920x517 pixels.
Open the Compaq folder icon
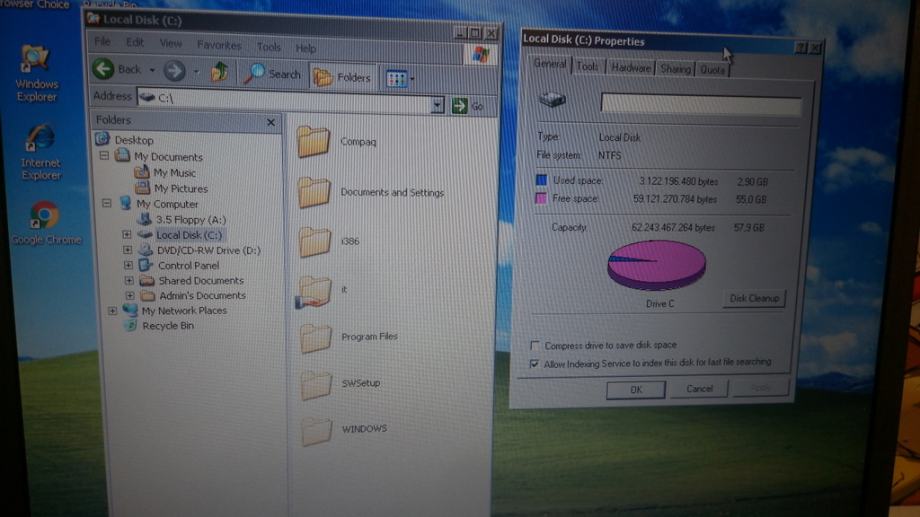[x=314, y=142]
